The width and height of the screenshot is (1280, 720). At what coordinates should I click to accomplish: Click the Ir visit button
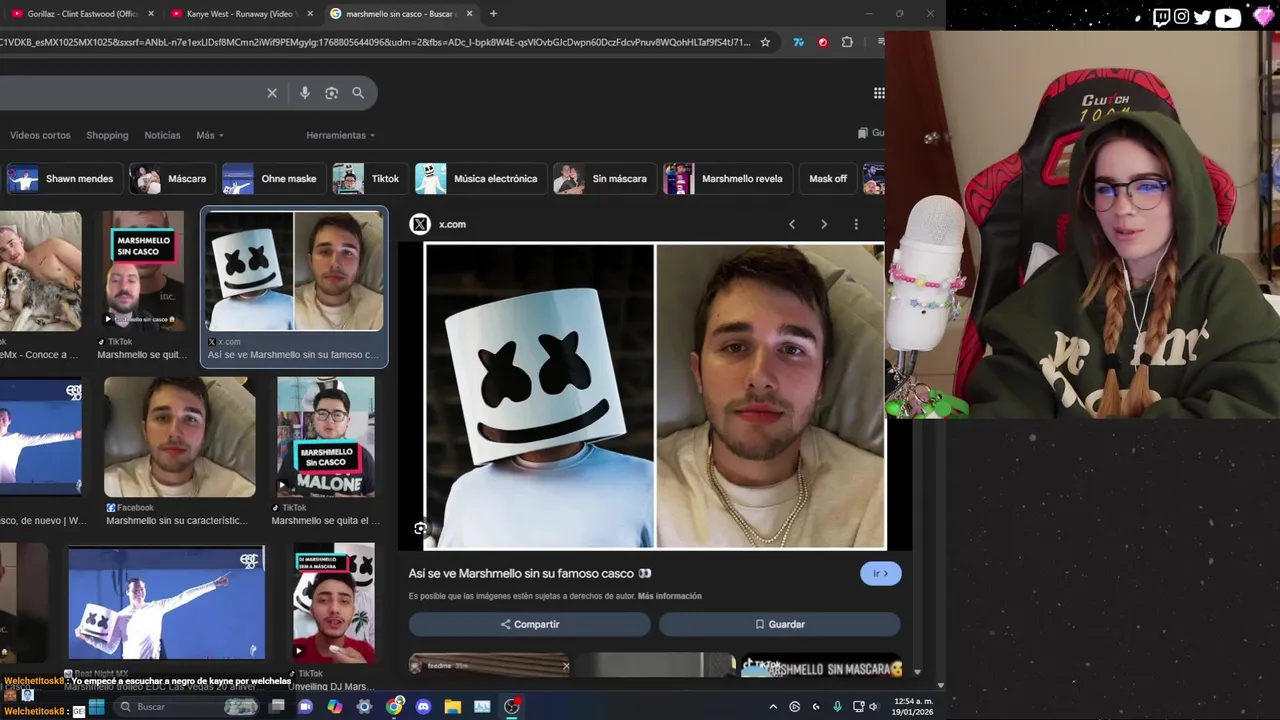pos(880,573)
